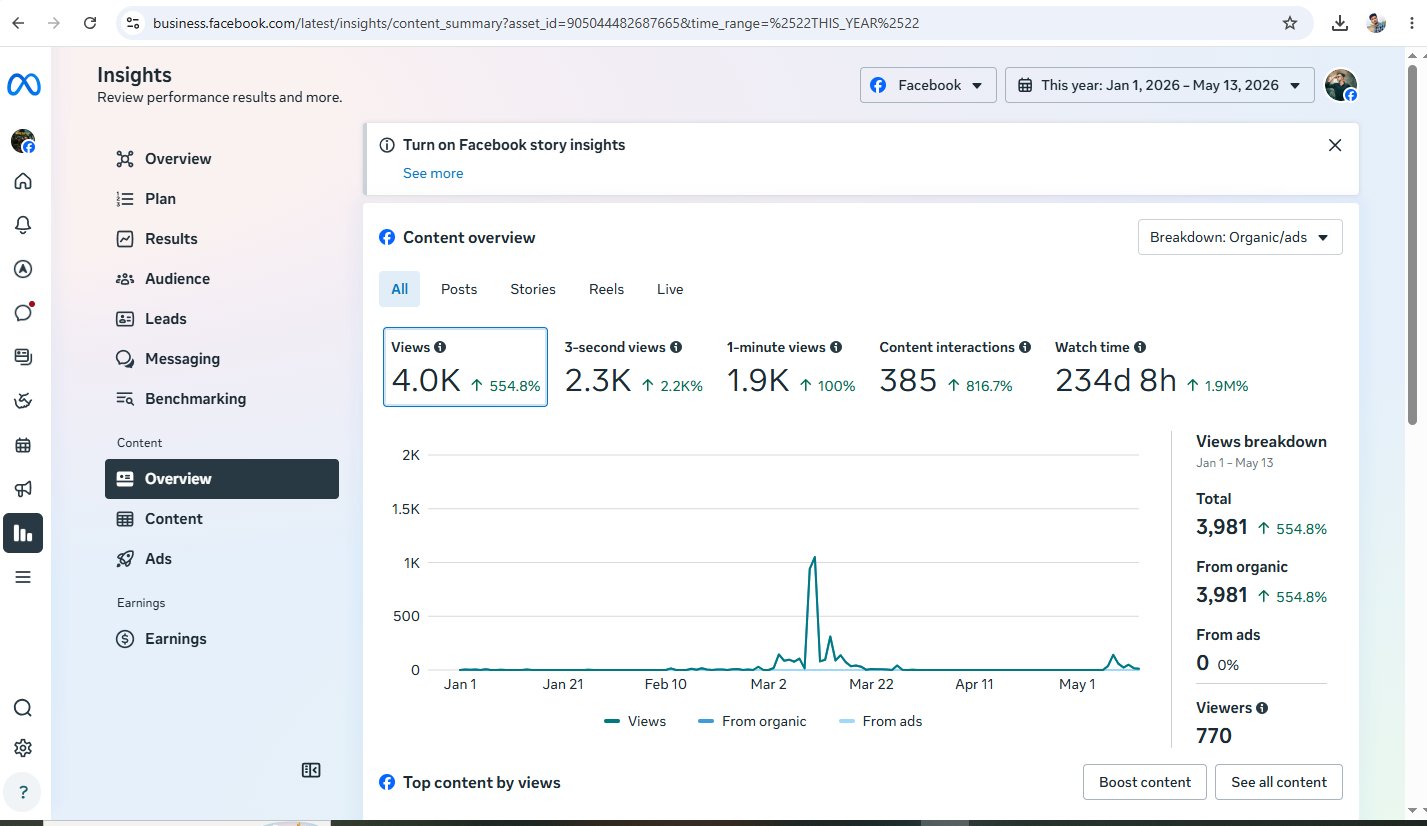Image resolution: width=1427 pixels, height=826 pixels.
Task: Click the Boost content button
Action: [1145, 782]
